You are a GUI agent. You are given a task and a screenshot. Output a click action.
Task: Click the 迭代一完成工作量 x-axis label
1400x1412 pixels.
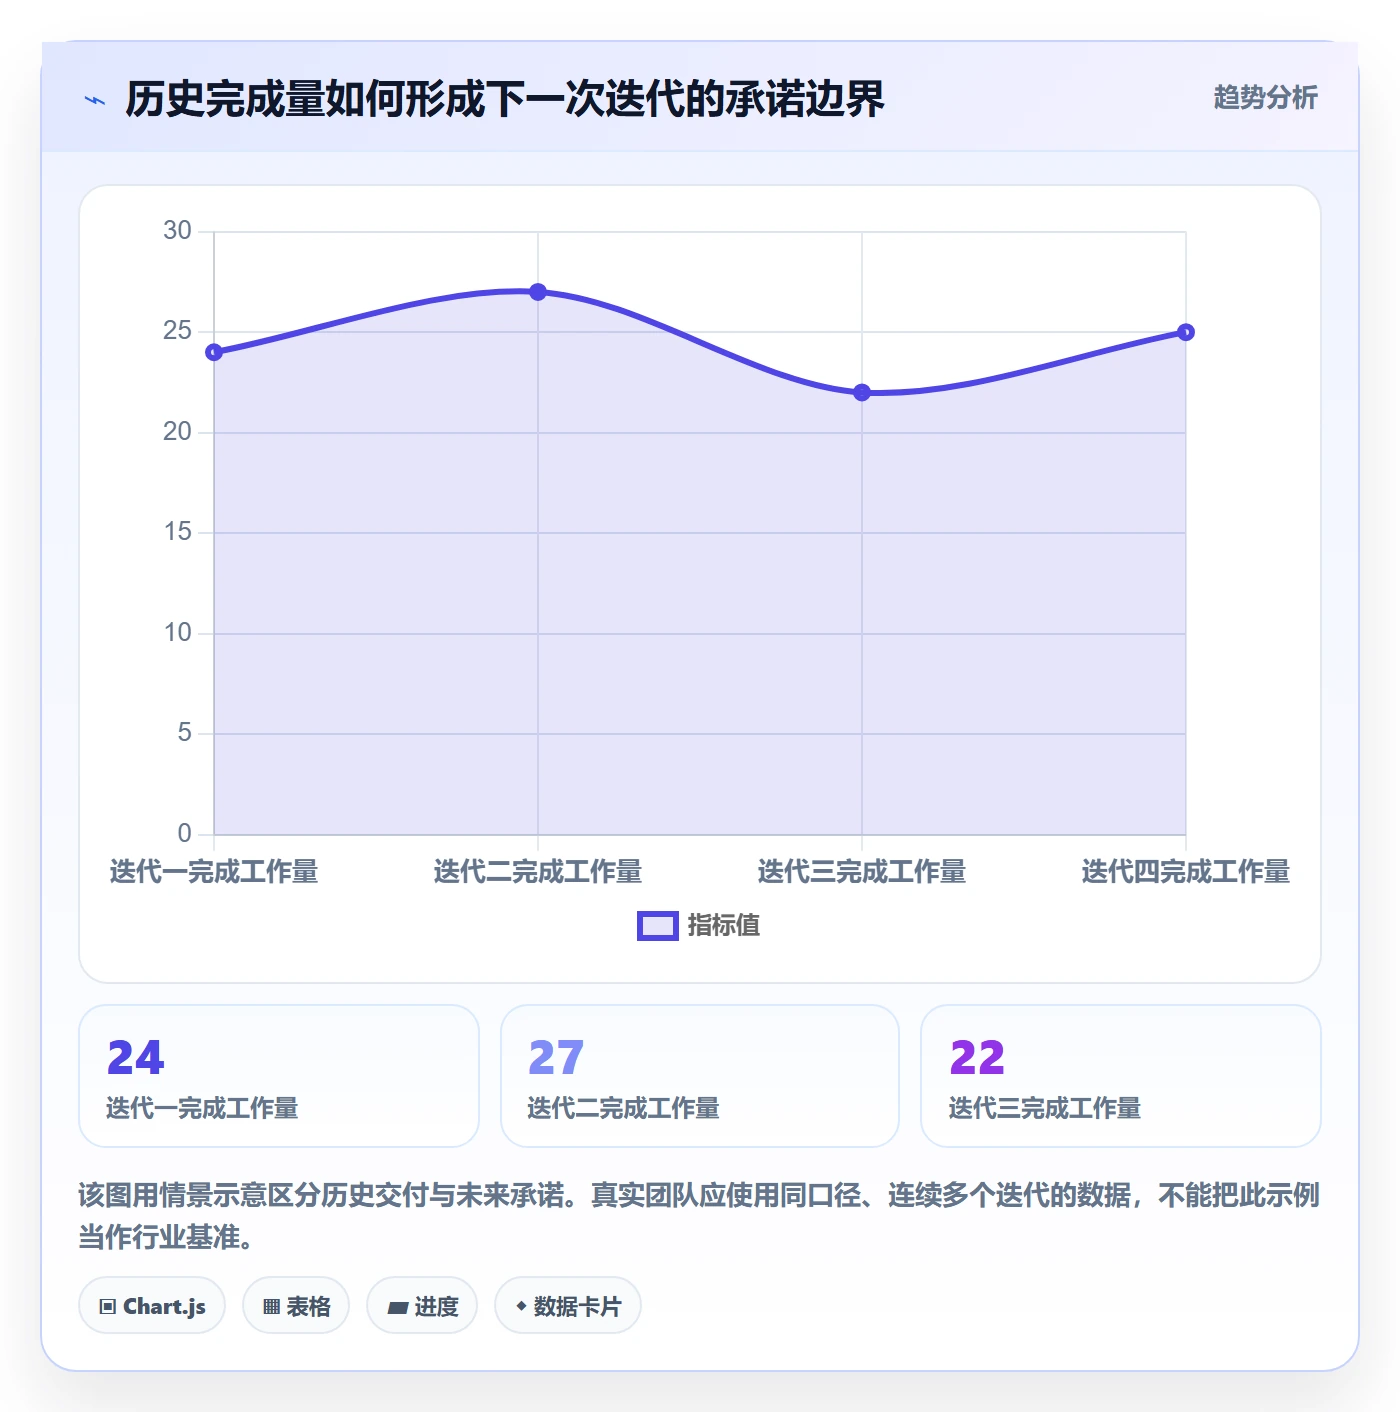tap(214, 872)
